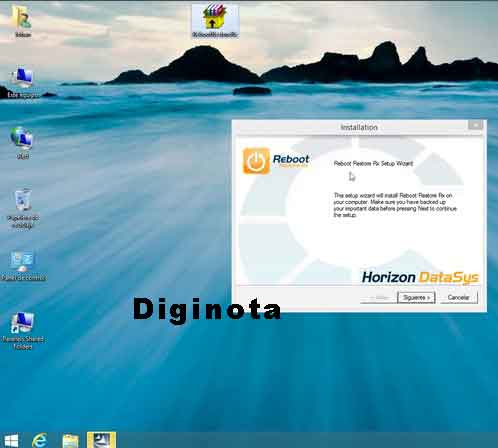This screenshot has width=498, height=448.
Task: Click the active installer taskbar item
Action: (101, 440)
